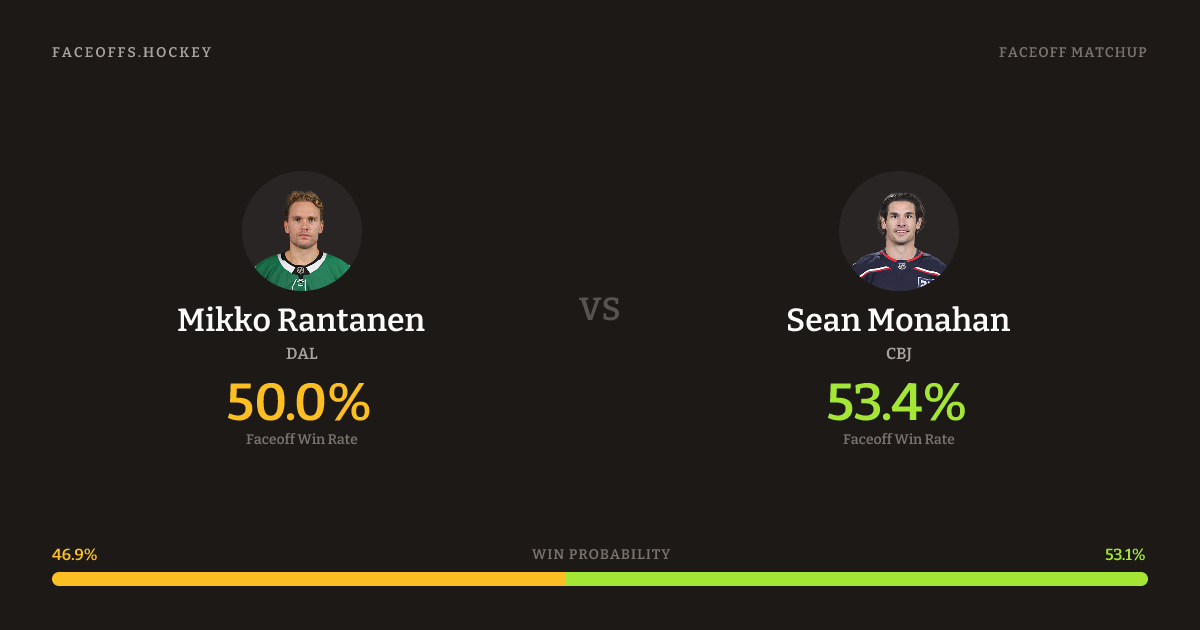
Task: Click the WIN PROBABILITY label
Action: click(x=601, y=554)
